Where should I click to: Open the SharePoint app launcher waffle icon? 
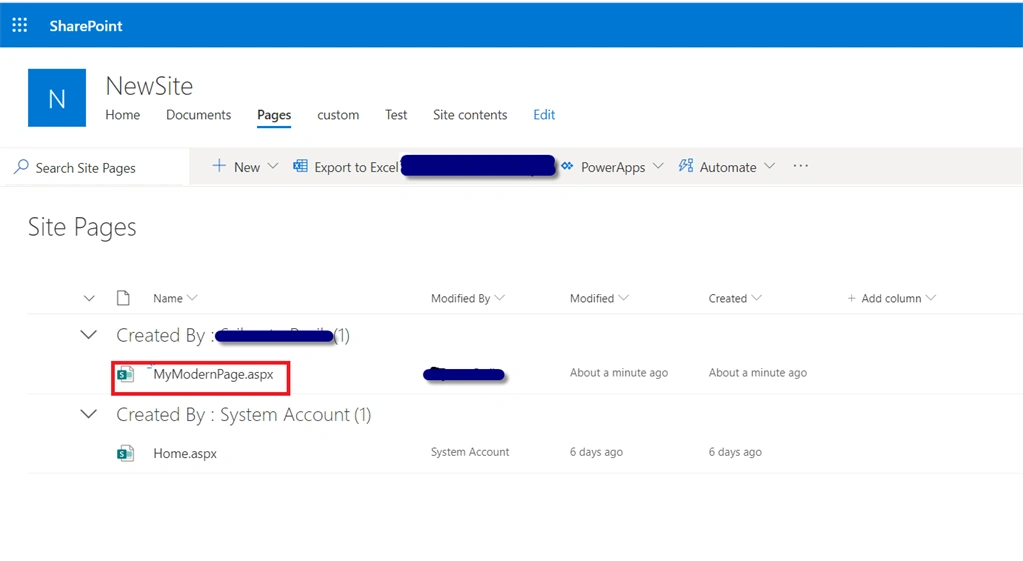click(20, 25)
